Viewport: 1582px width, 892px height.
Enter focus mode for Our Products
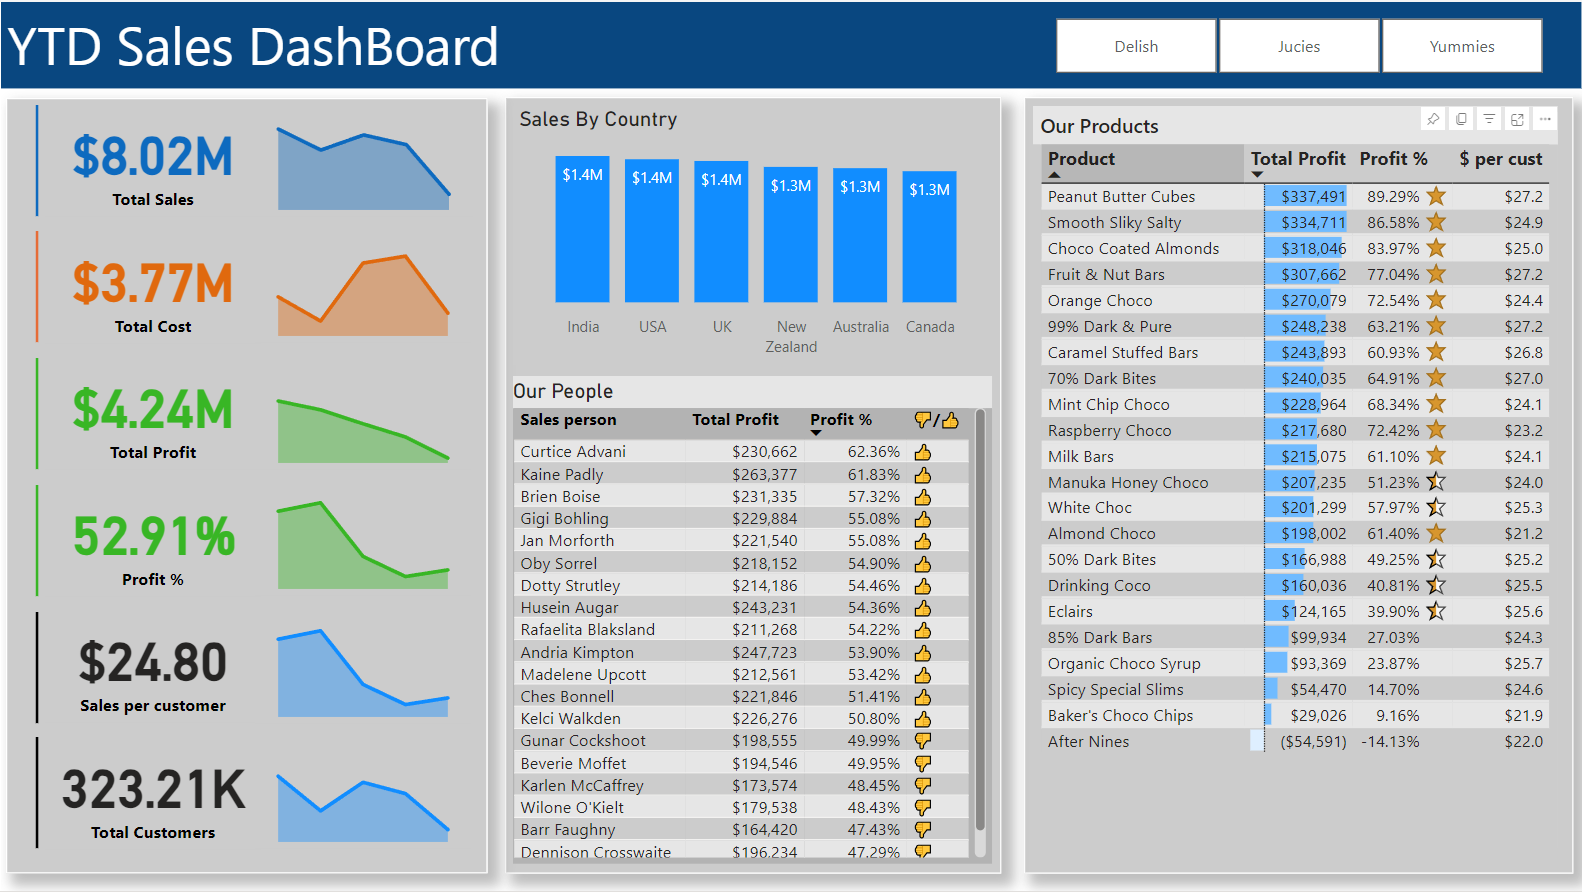coord(1517,119)
